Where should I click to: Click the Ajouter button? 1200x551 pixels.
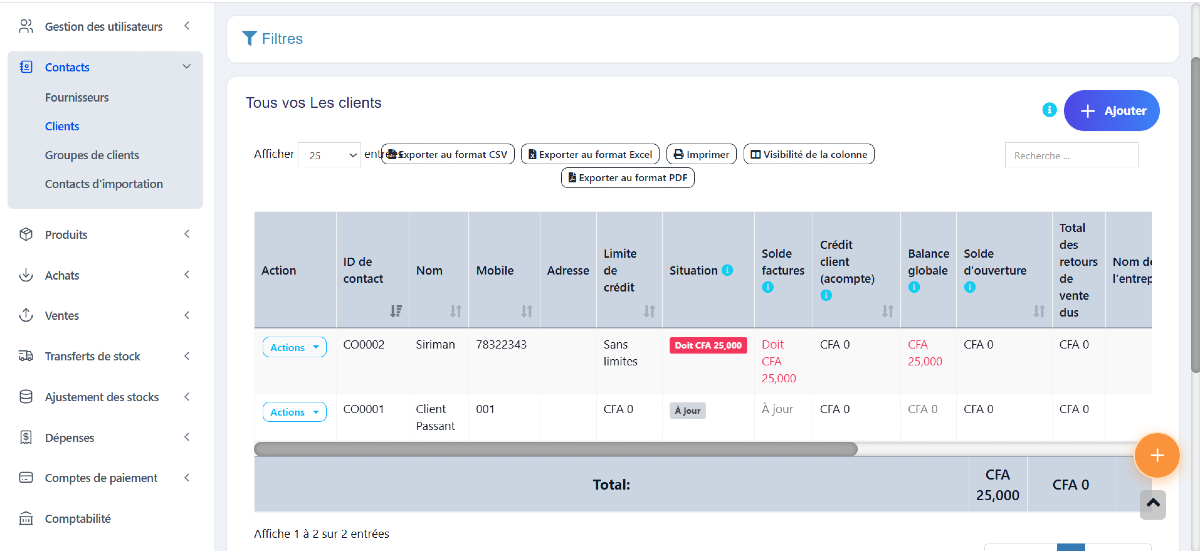pos(1112,111)
